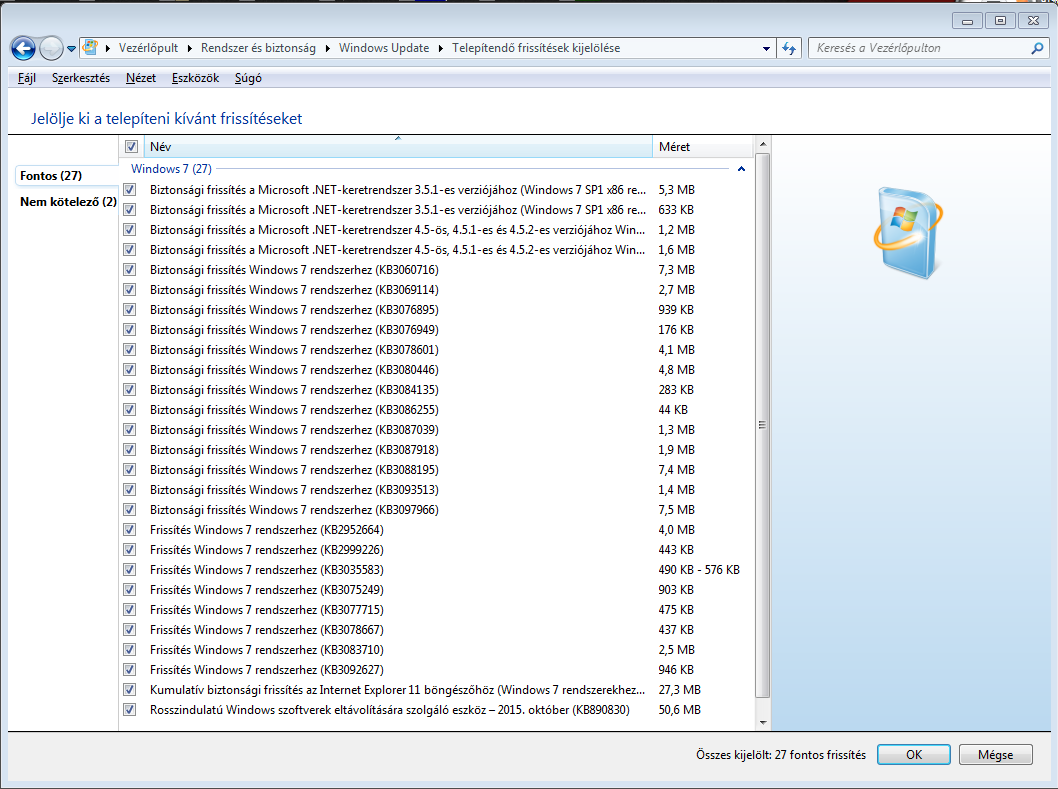Select the KB3078601 security update row
The width and height of the screenshot is (1058, 789).
(436, 350)
